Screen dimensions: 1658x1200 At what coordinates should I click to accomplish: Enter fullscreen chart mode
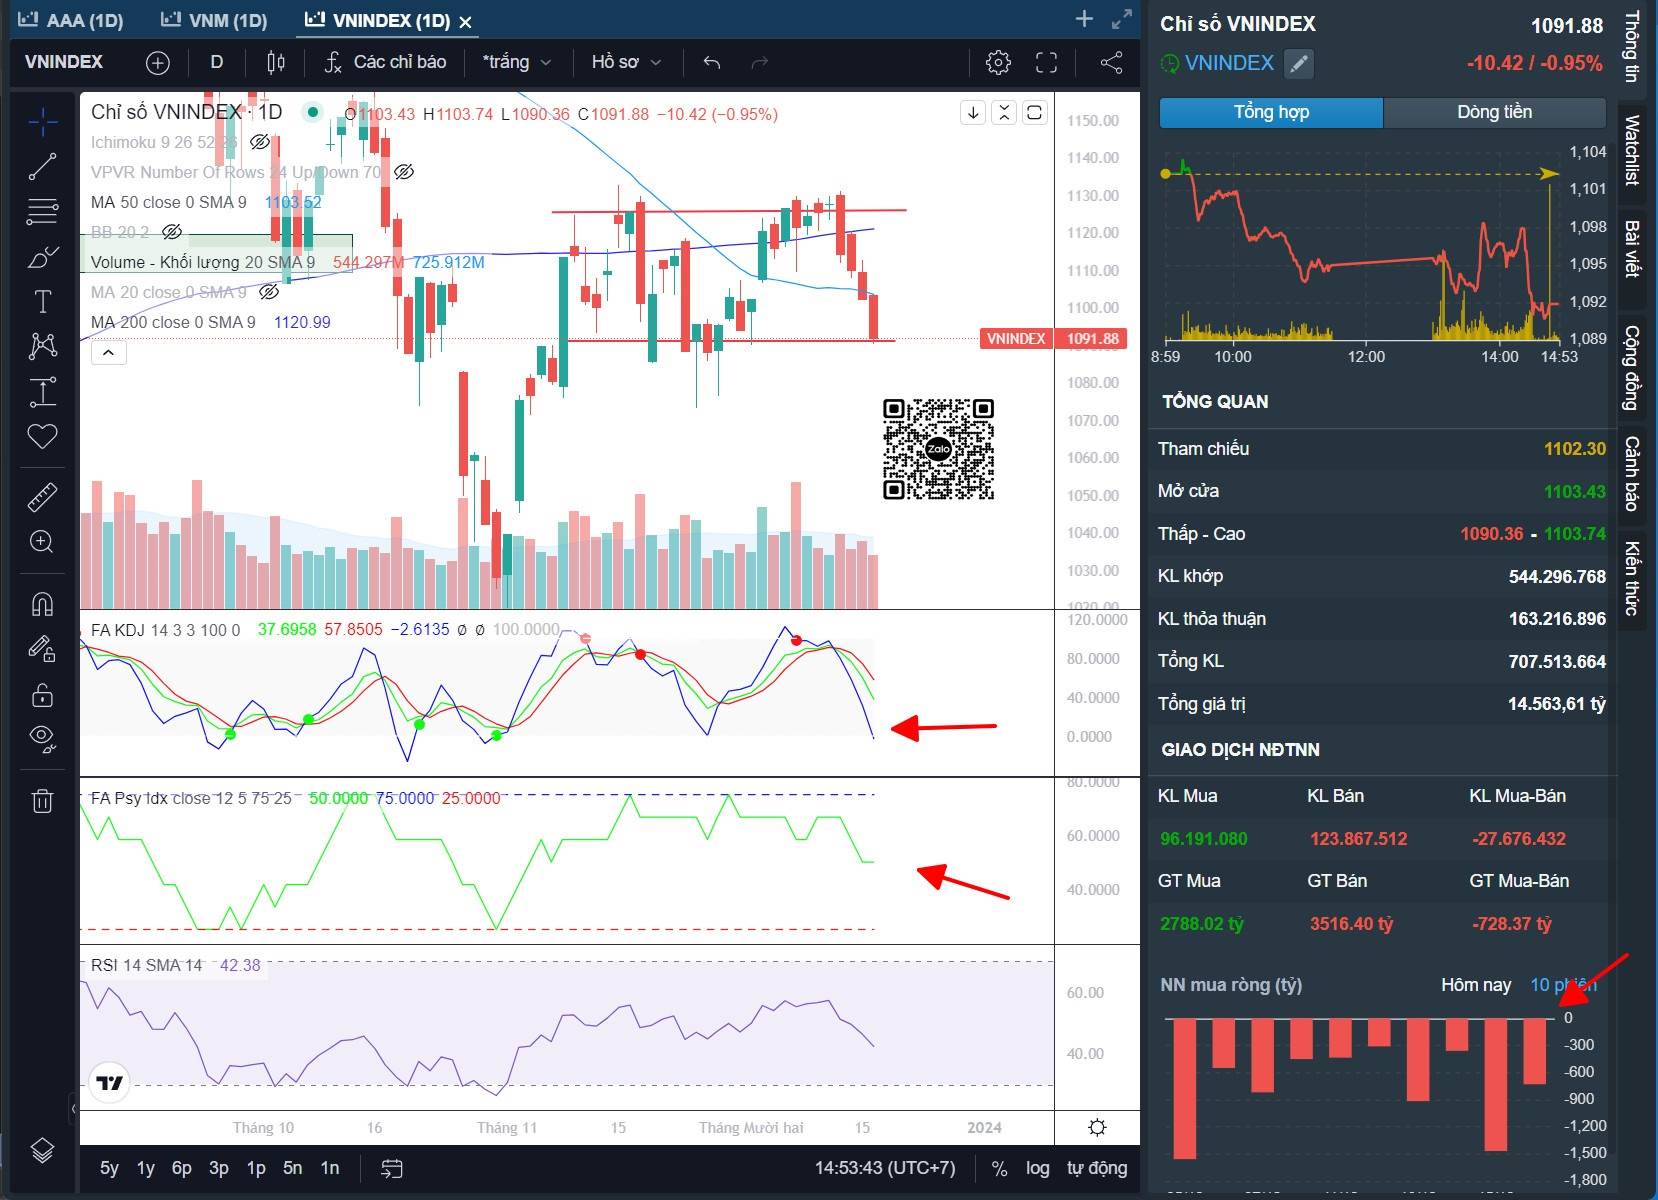[1047, 63]
